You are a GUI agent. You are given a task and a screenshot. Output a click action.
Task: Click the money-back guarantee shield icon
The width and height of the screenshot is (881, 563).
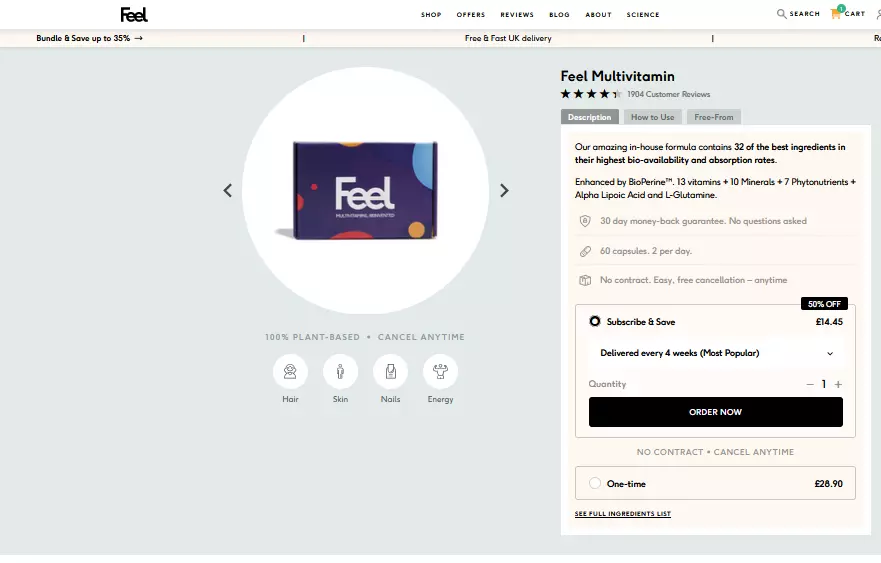[585, 221]
